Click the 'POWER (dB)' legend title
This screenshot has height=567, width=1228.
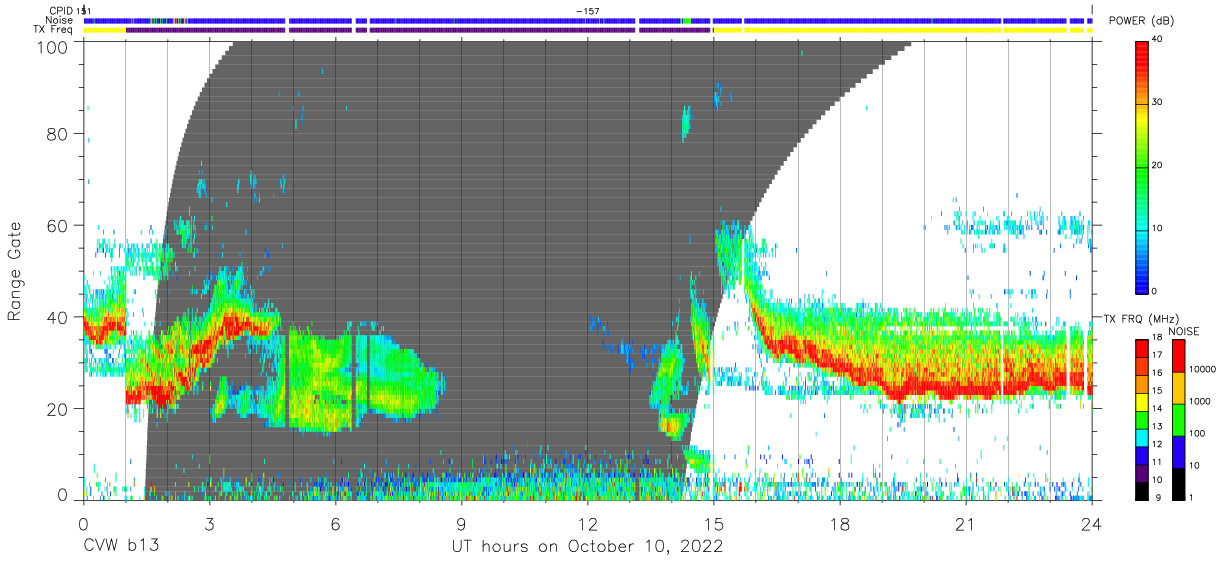1141,21
